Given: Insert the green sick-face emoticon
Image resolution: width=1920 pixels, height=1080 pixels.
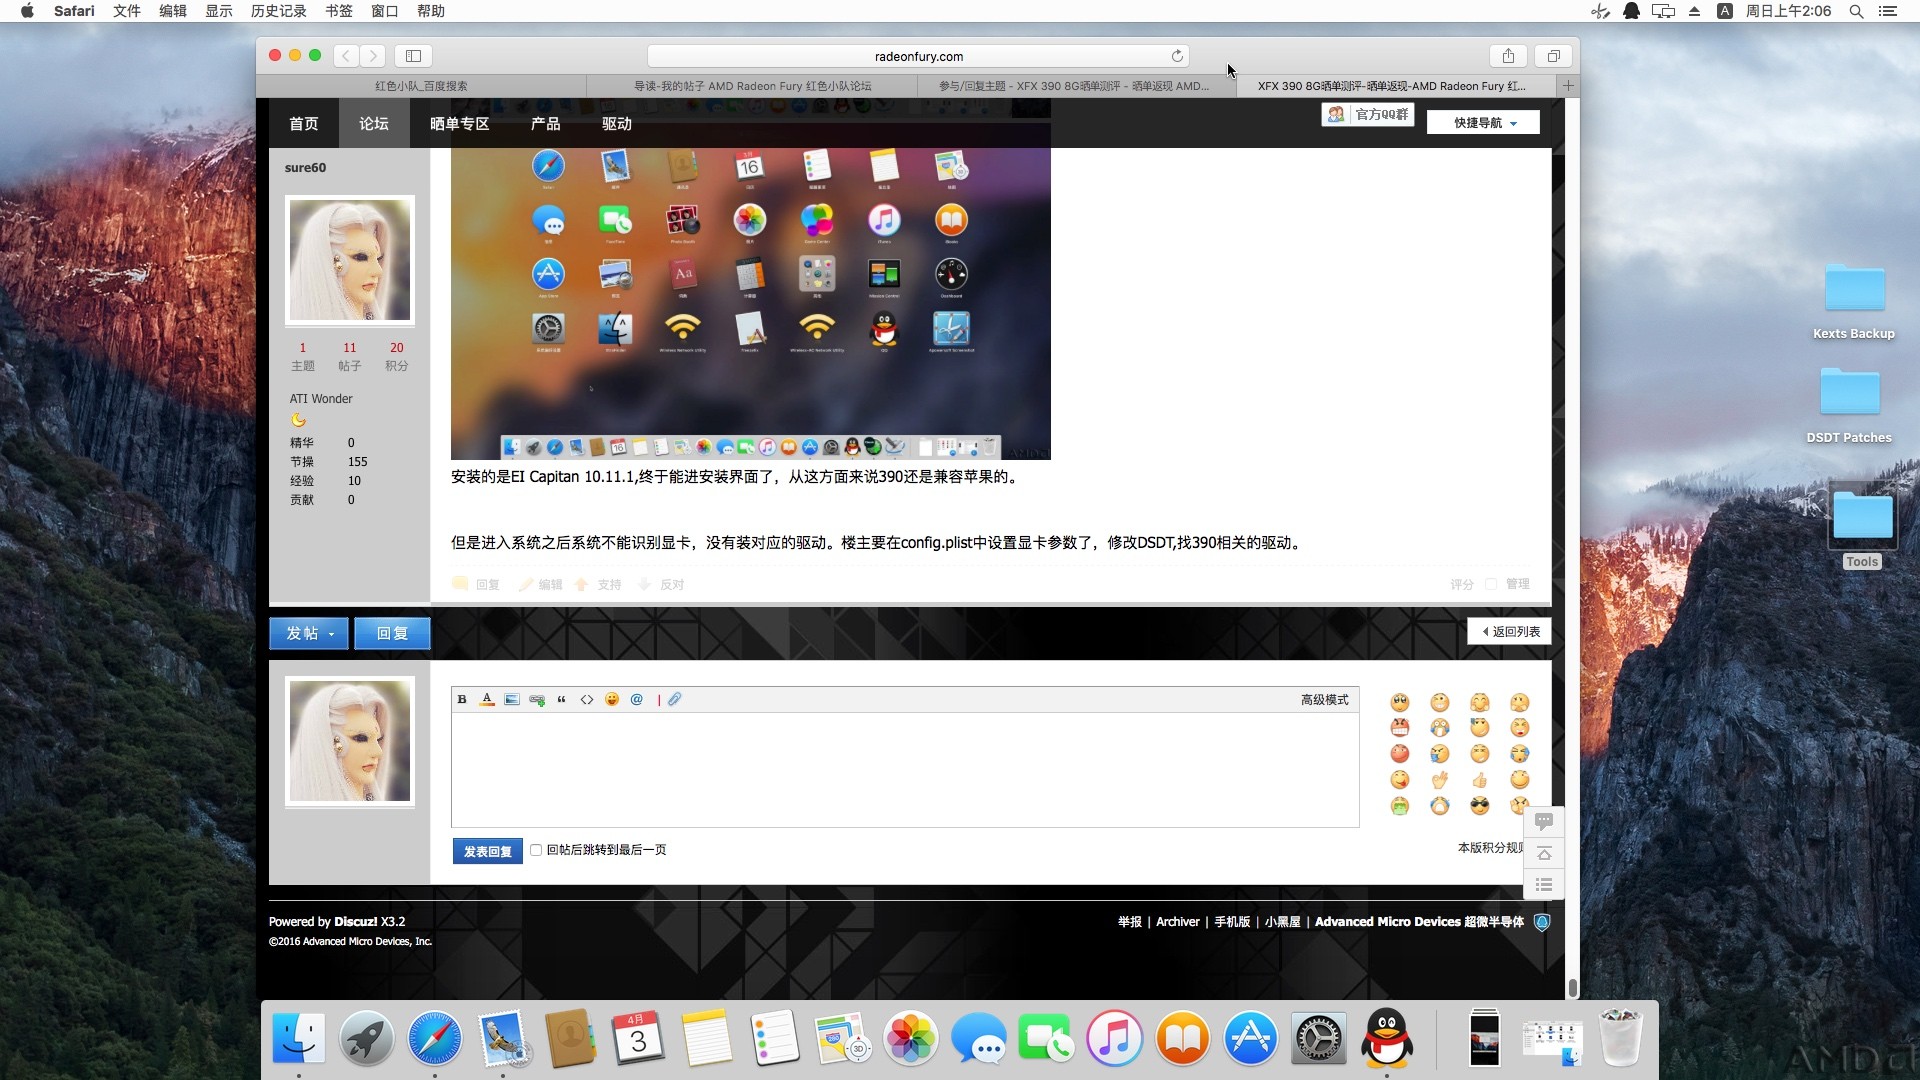Looking at the screenshot, I should (x=1400, y=806).
